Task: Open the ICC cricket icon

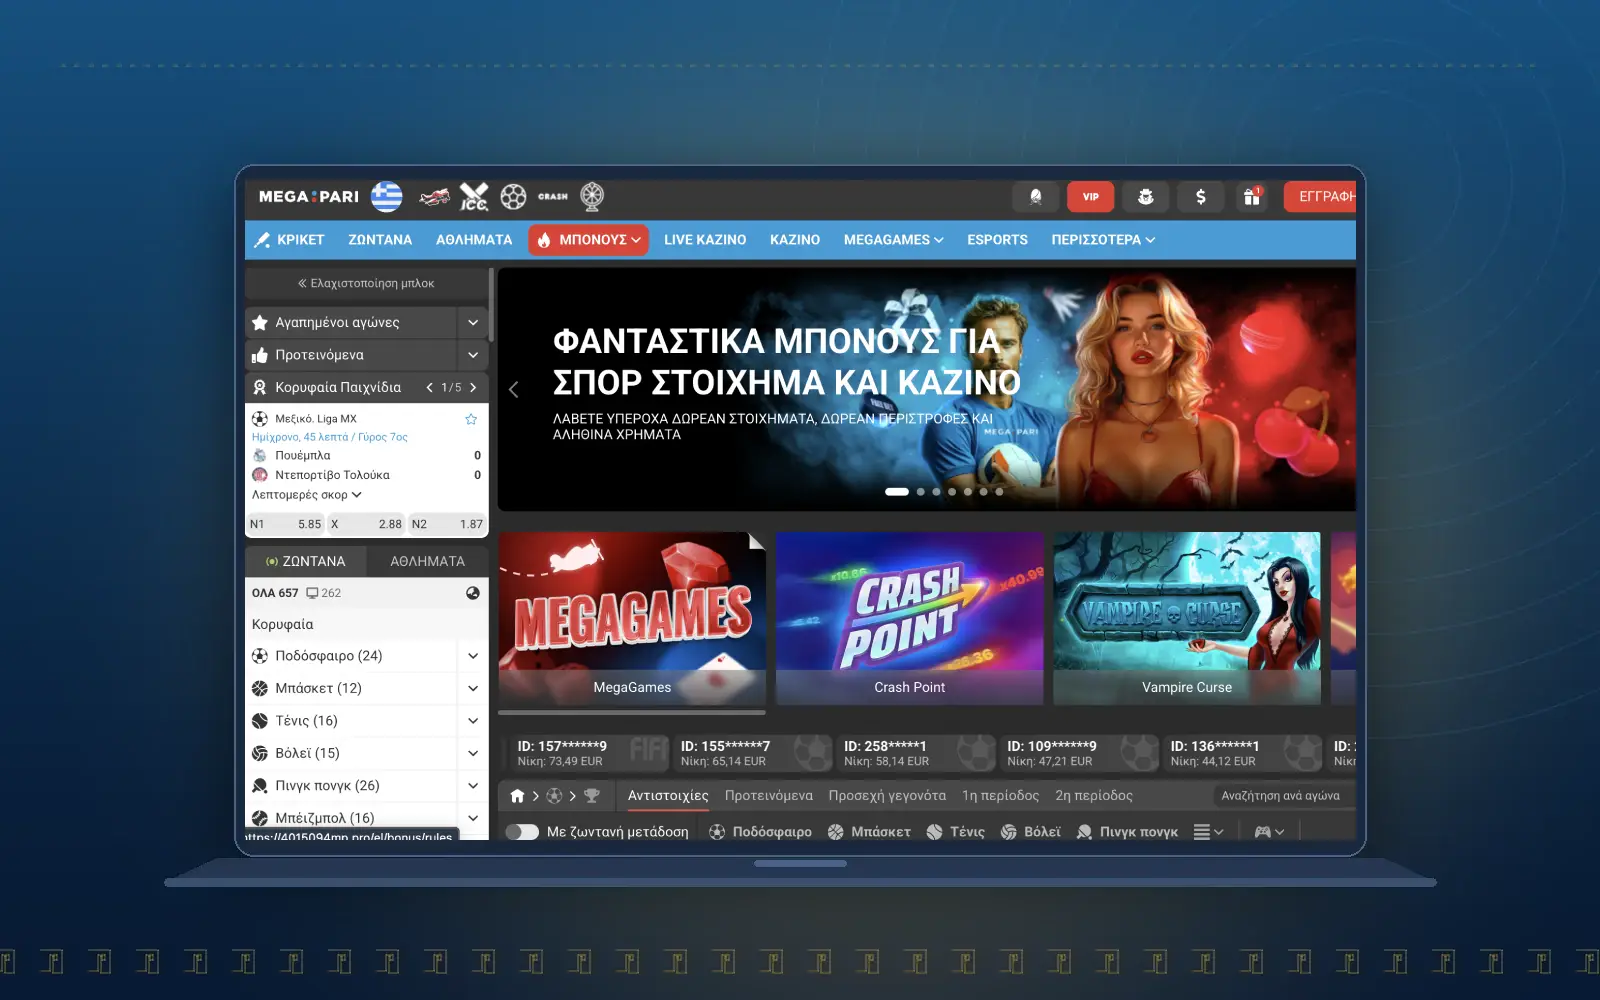Action: pos(474,197)
